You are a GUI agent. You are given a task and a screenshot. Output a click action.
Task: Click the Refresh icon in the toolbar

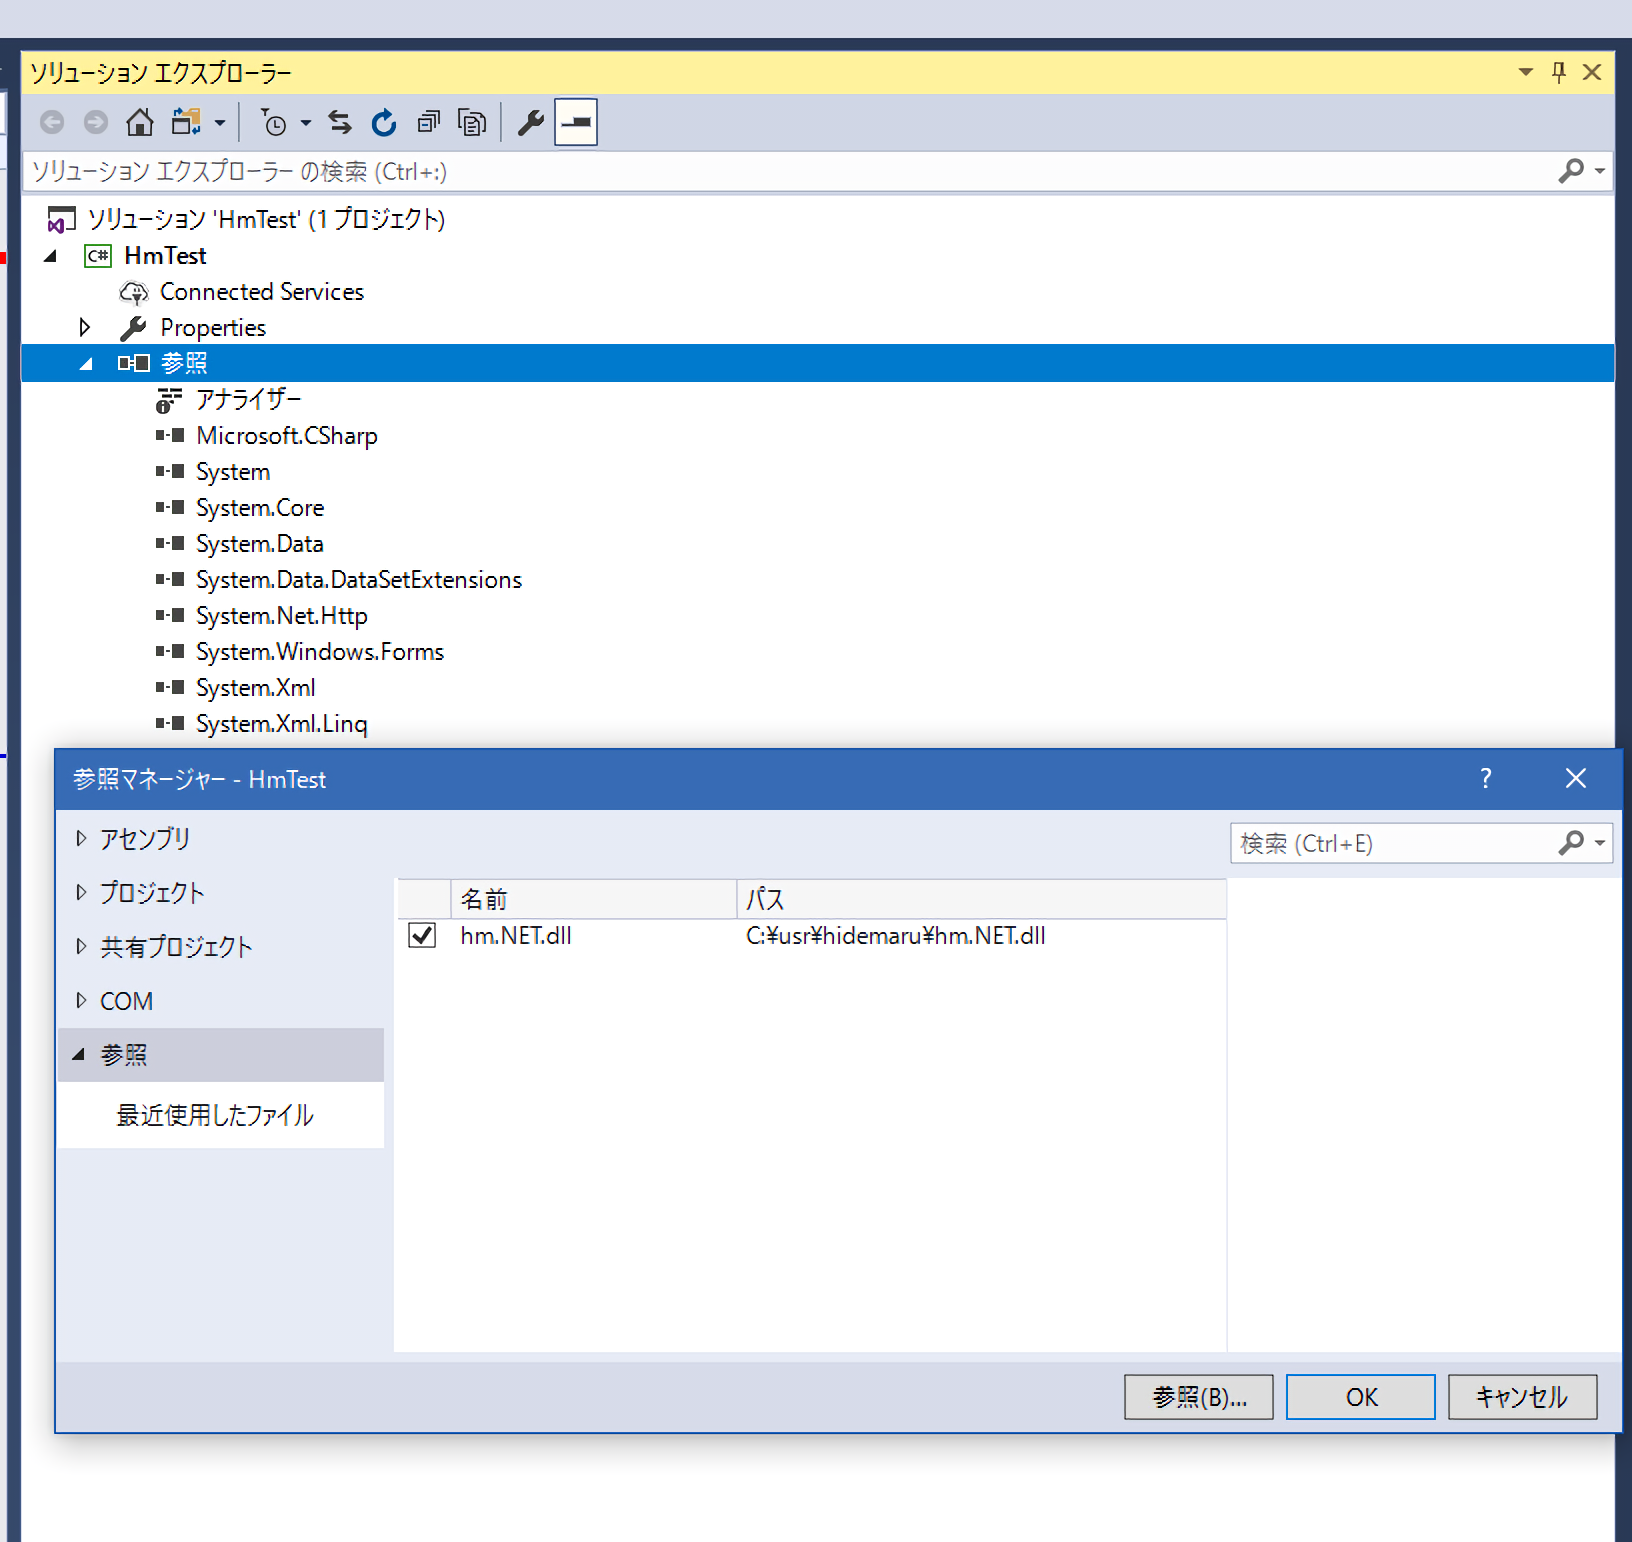click(x=384, y=122)
